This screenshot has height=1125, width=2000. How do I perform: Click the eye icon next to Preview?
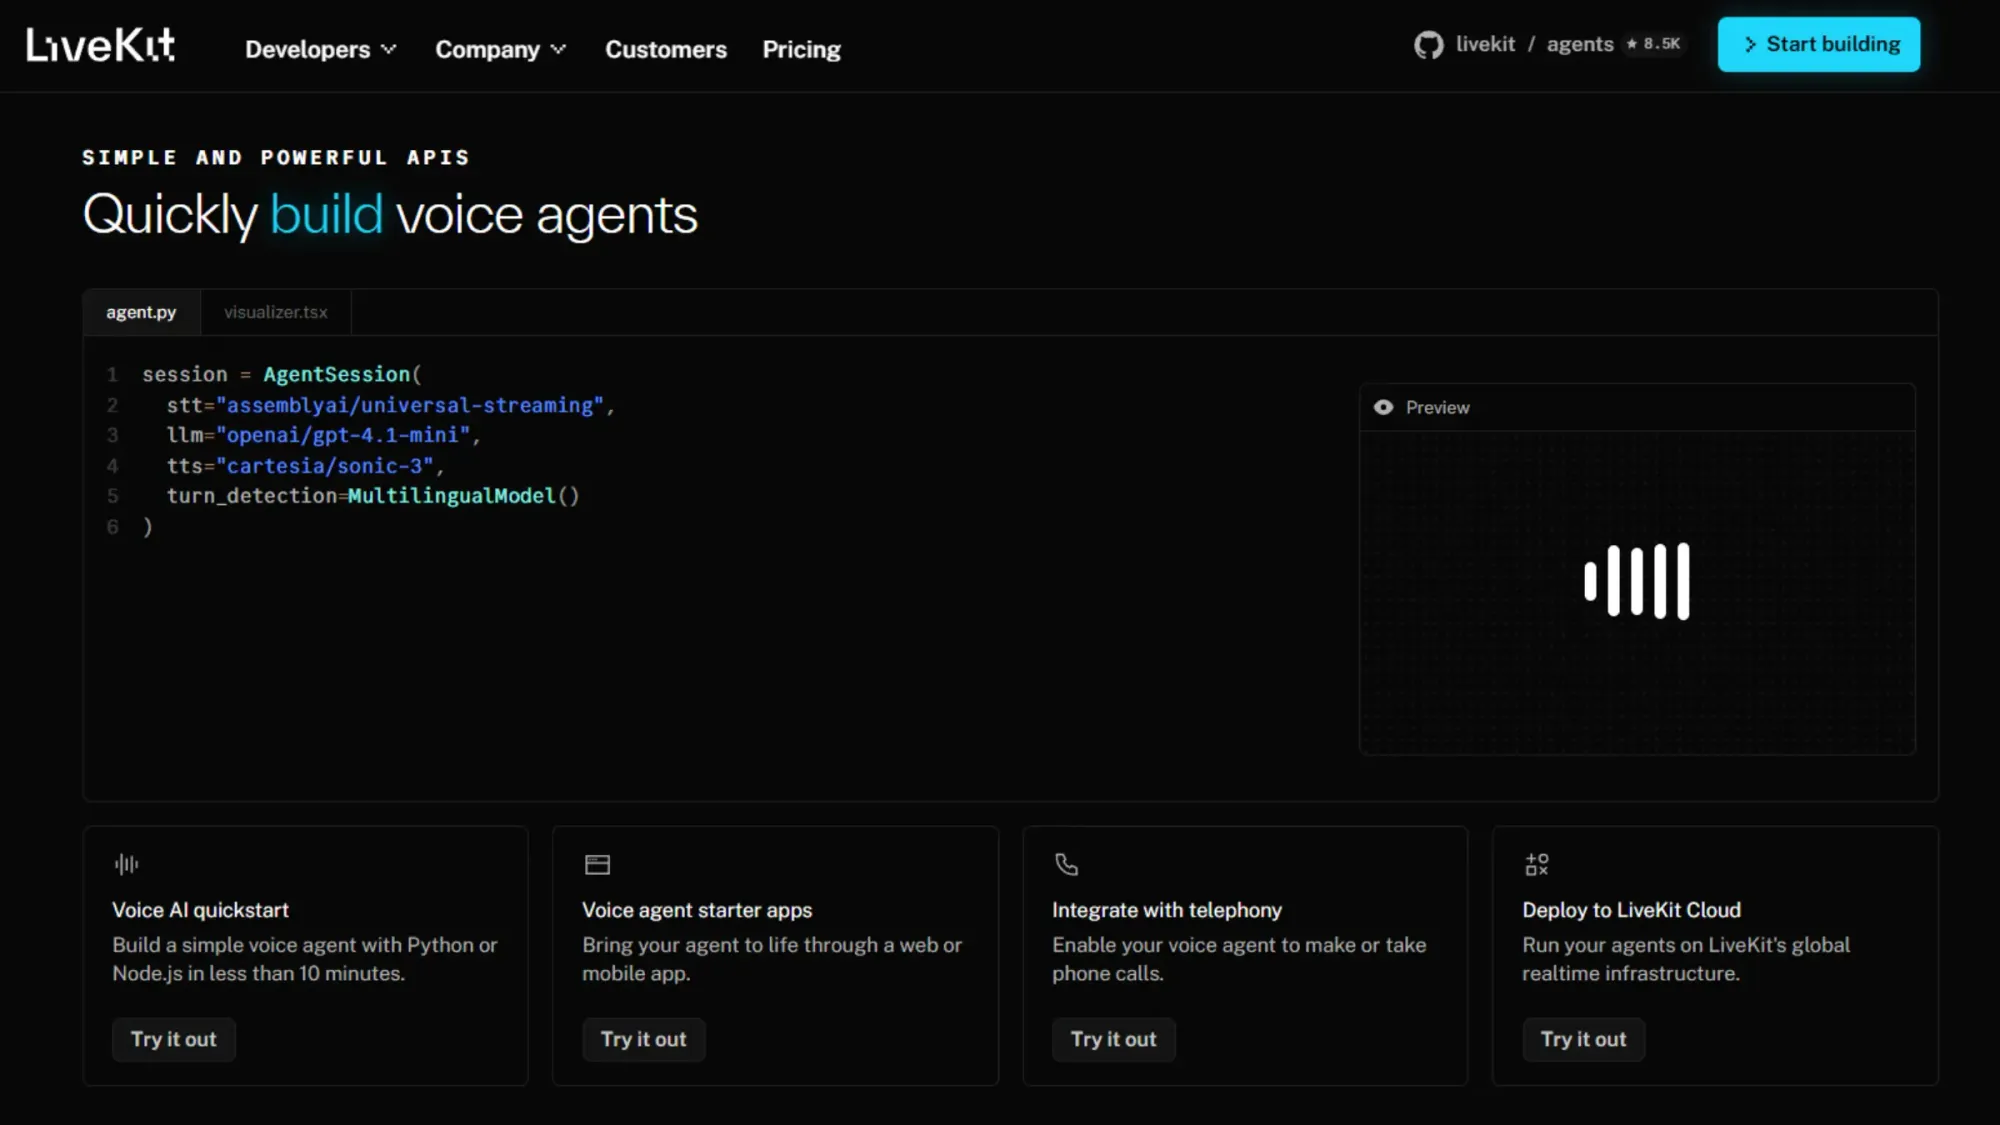[1383, 407]
